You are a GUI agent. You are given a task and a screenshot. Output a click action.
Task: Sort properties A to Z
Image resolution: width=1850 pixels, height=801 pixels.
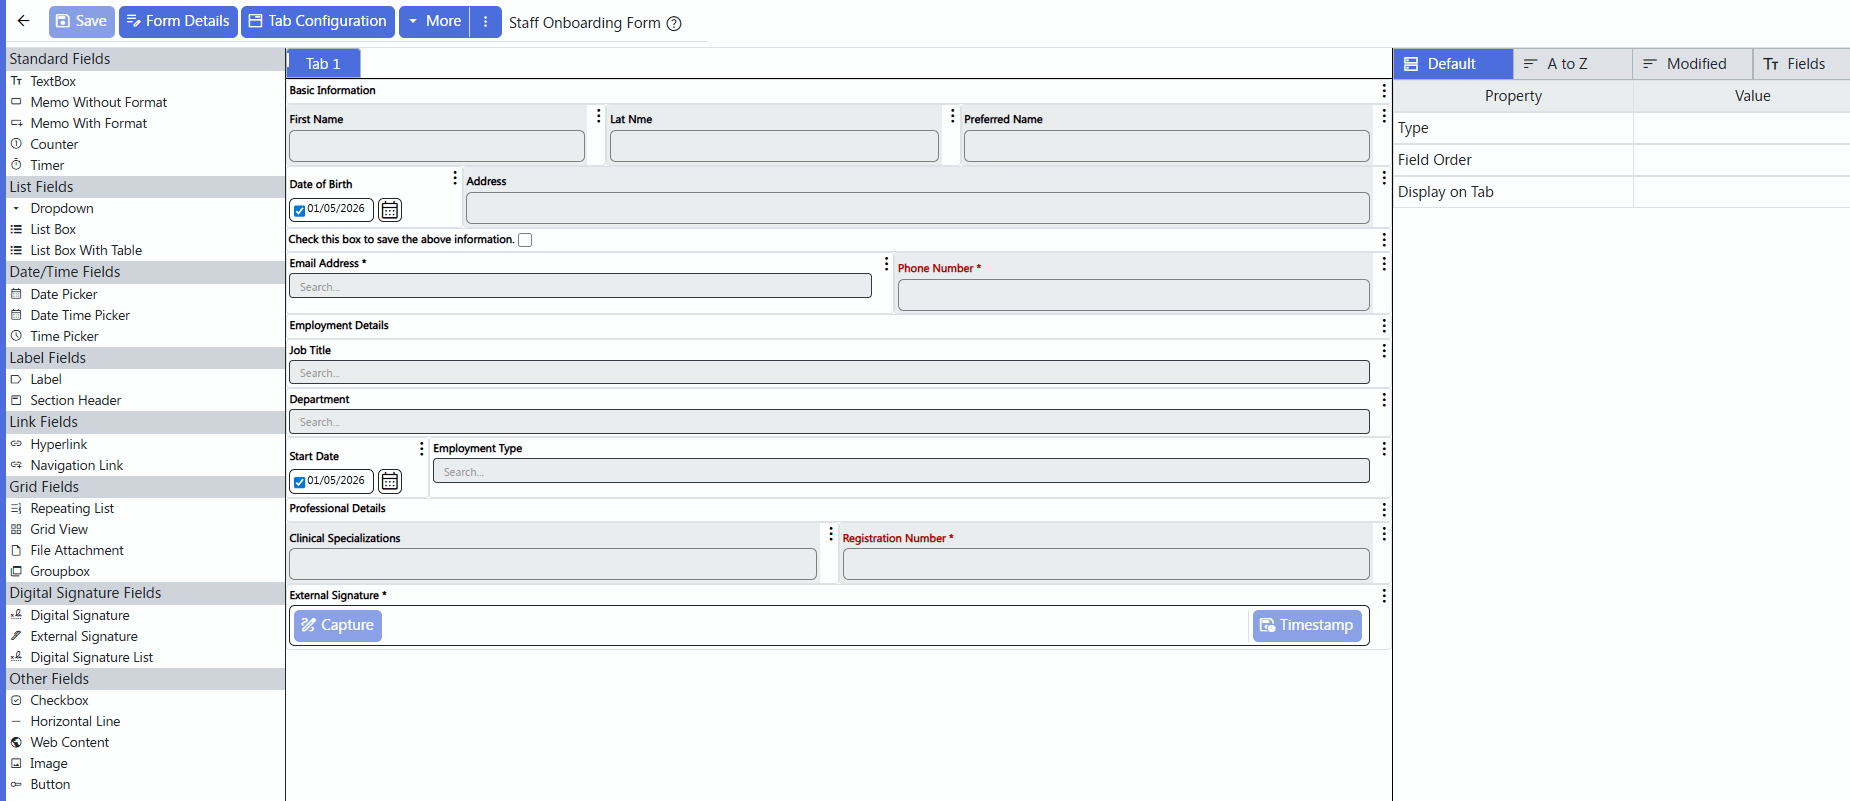tap(1573, 64)
